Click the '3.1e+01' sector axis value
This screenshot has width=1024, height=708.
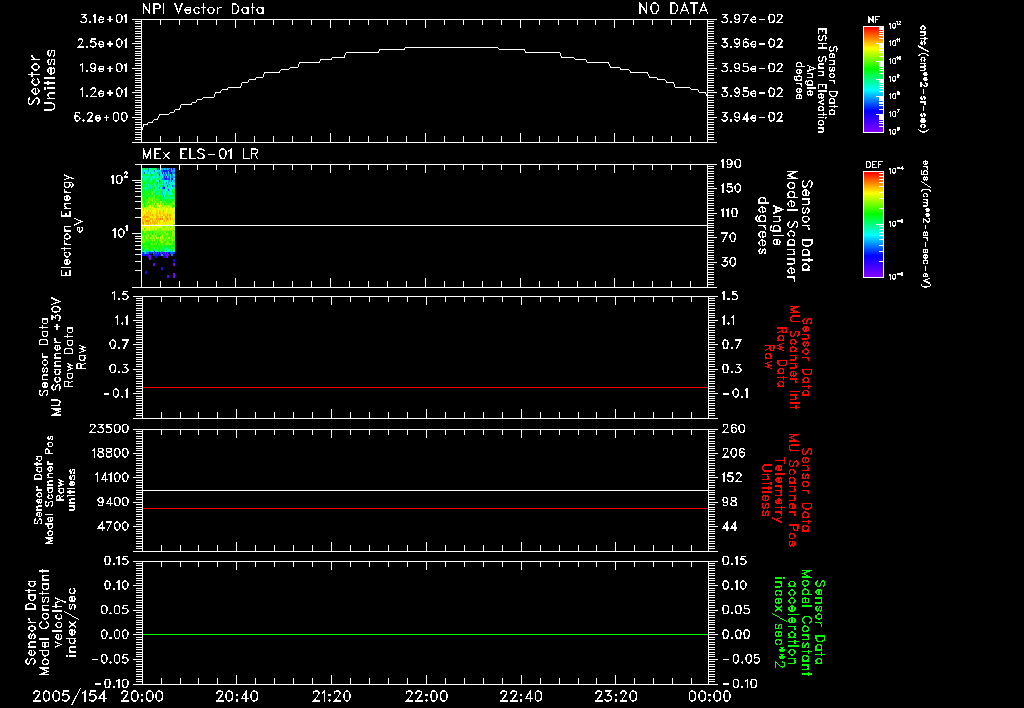click(x=104, y=19)
